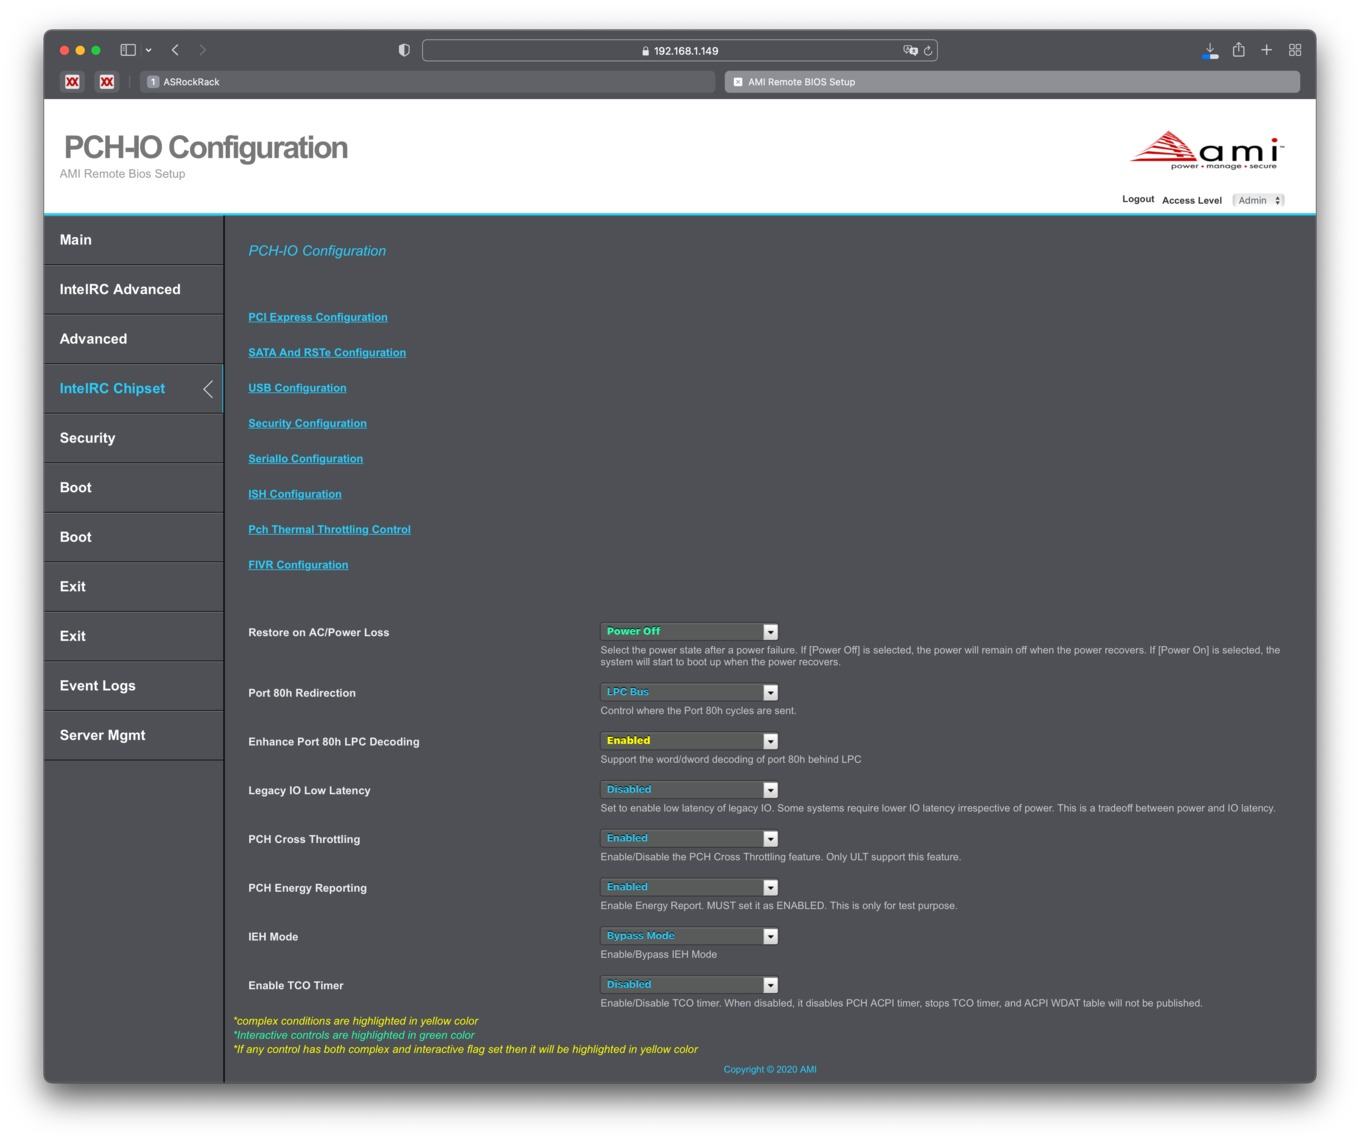Open the share icon in Safari toolbar
The height and width of the screenshot is (1141, 1360).
tap(1239, 50)
